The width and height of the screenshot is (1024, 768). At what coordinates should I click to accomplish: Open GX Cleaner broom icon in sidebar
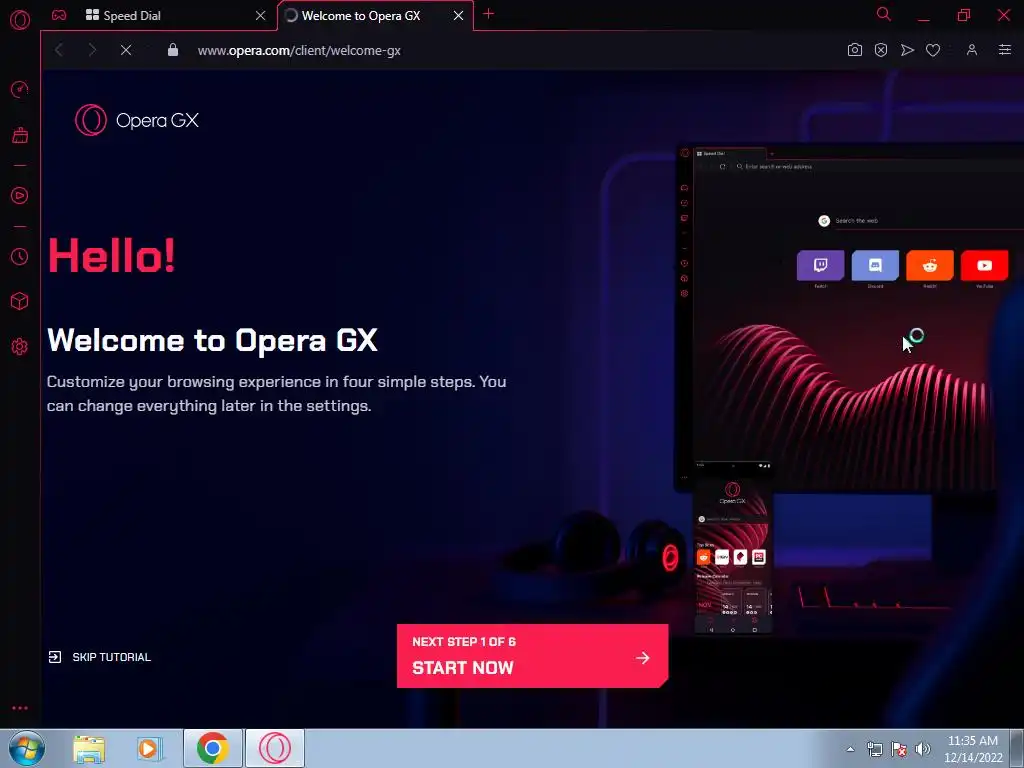click(20, 135)
